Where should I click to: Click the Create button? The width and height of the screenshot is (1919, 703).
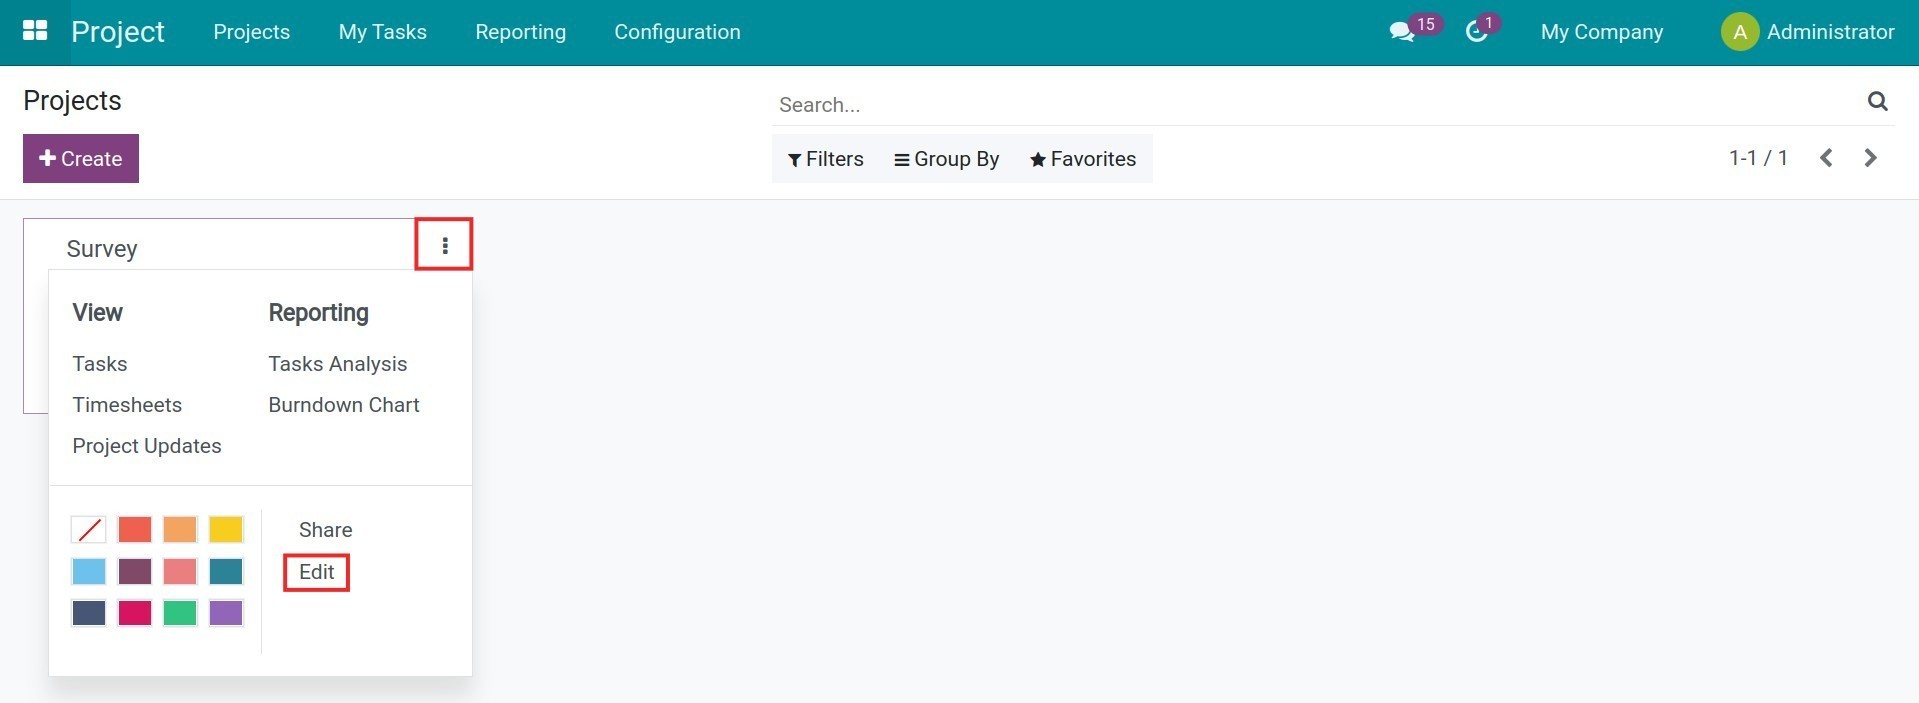(x=81, y=159)
